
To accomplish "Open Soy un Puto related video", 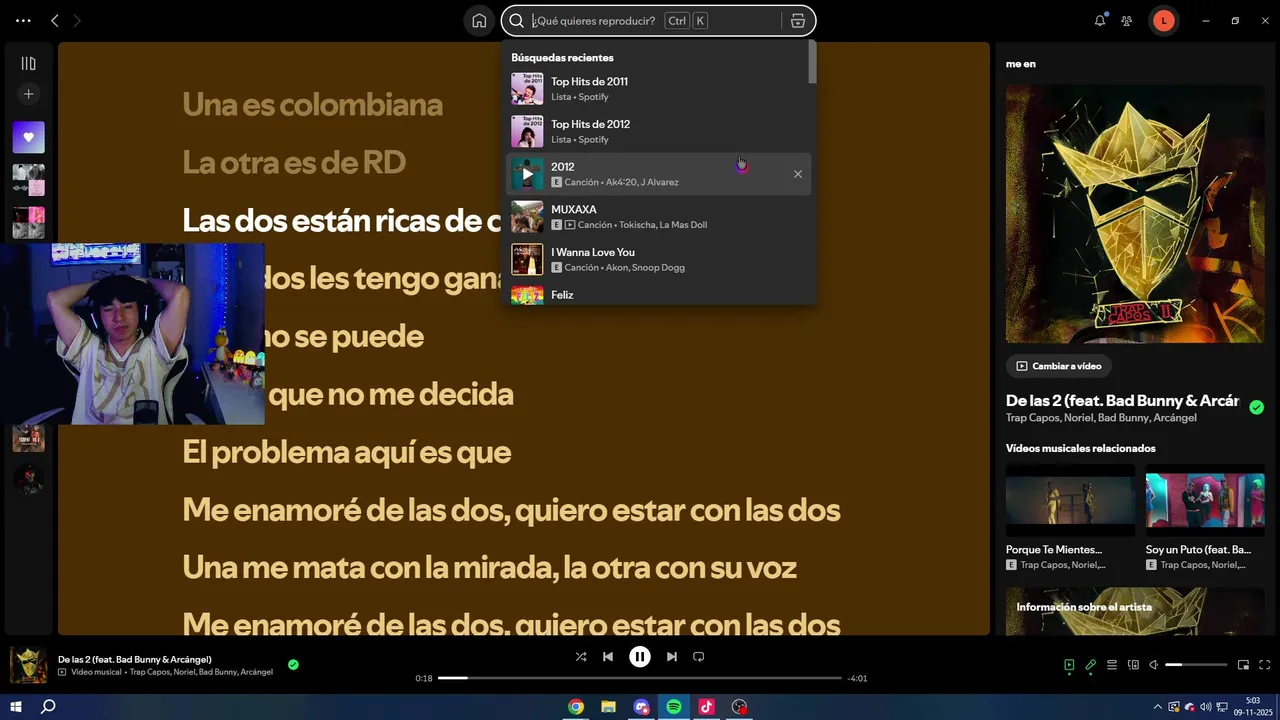I will pos(1205,517).
